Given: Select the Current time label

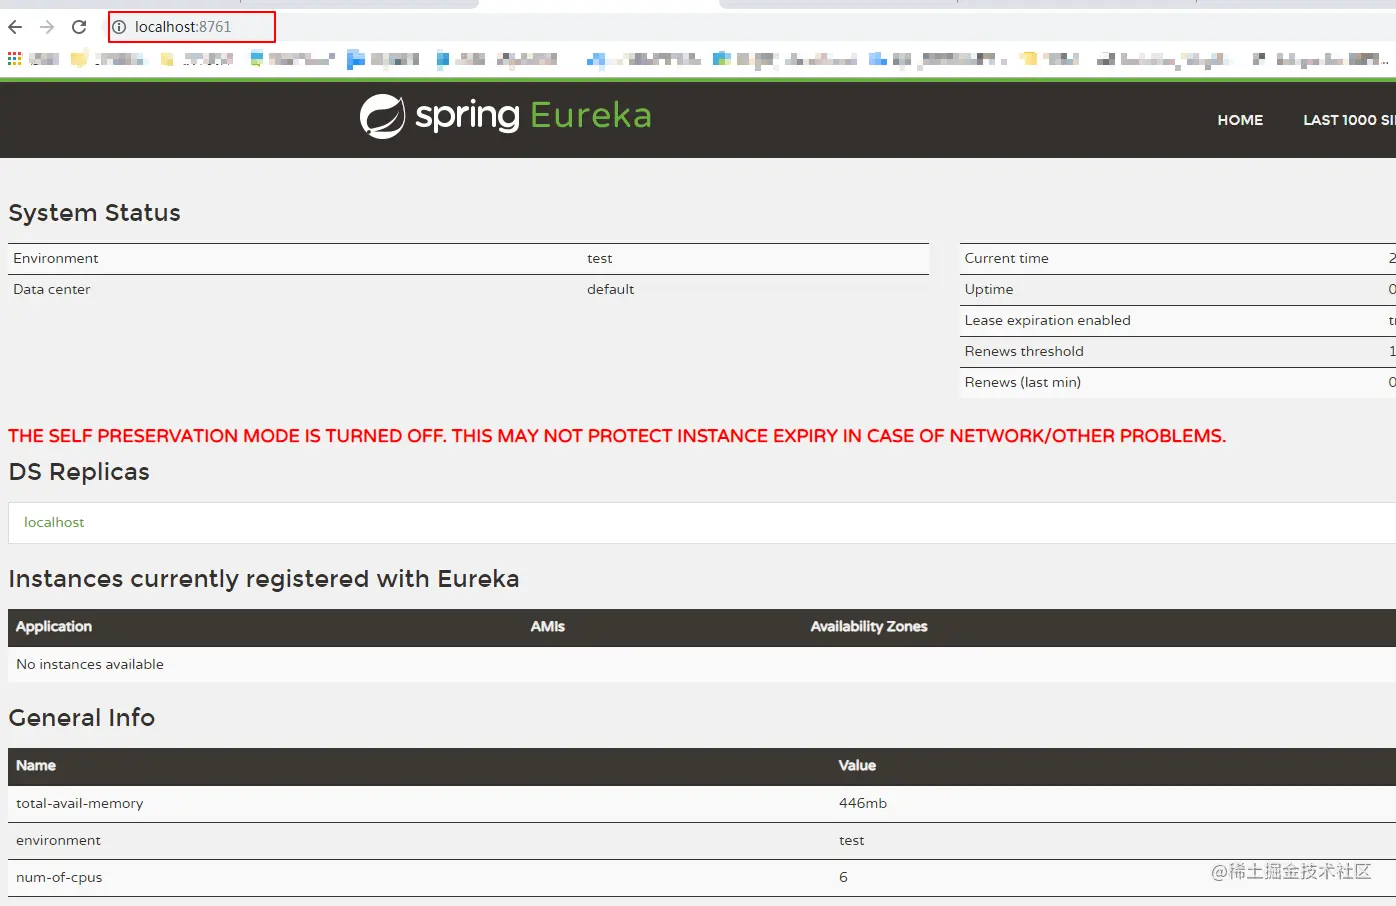Looking at the screenshot, I should tap(1007, 258).
